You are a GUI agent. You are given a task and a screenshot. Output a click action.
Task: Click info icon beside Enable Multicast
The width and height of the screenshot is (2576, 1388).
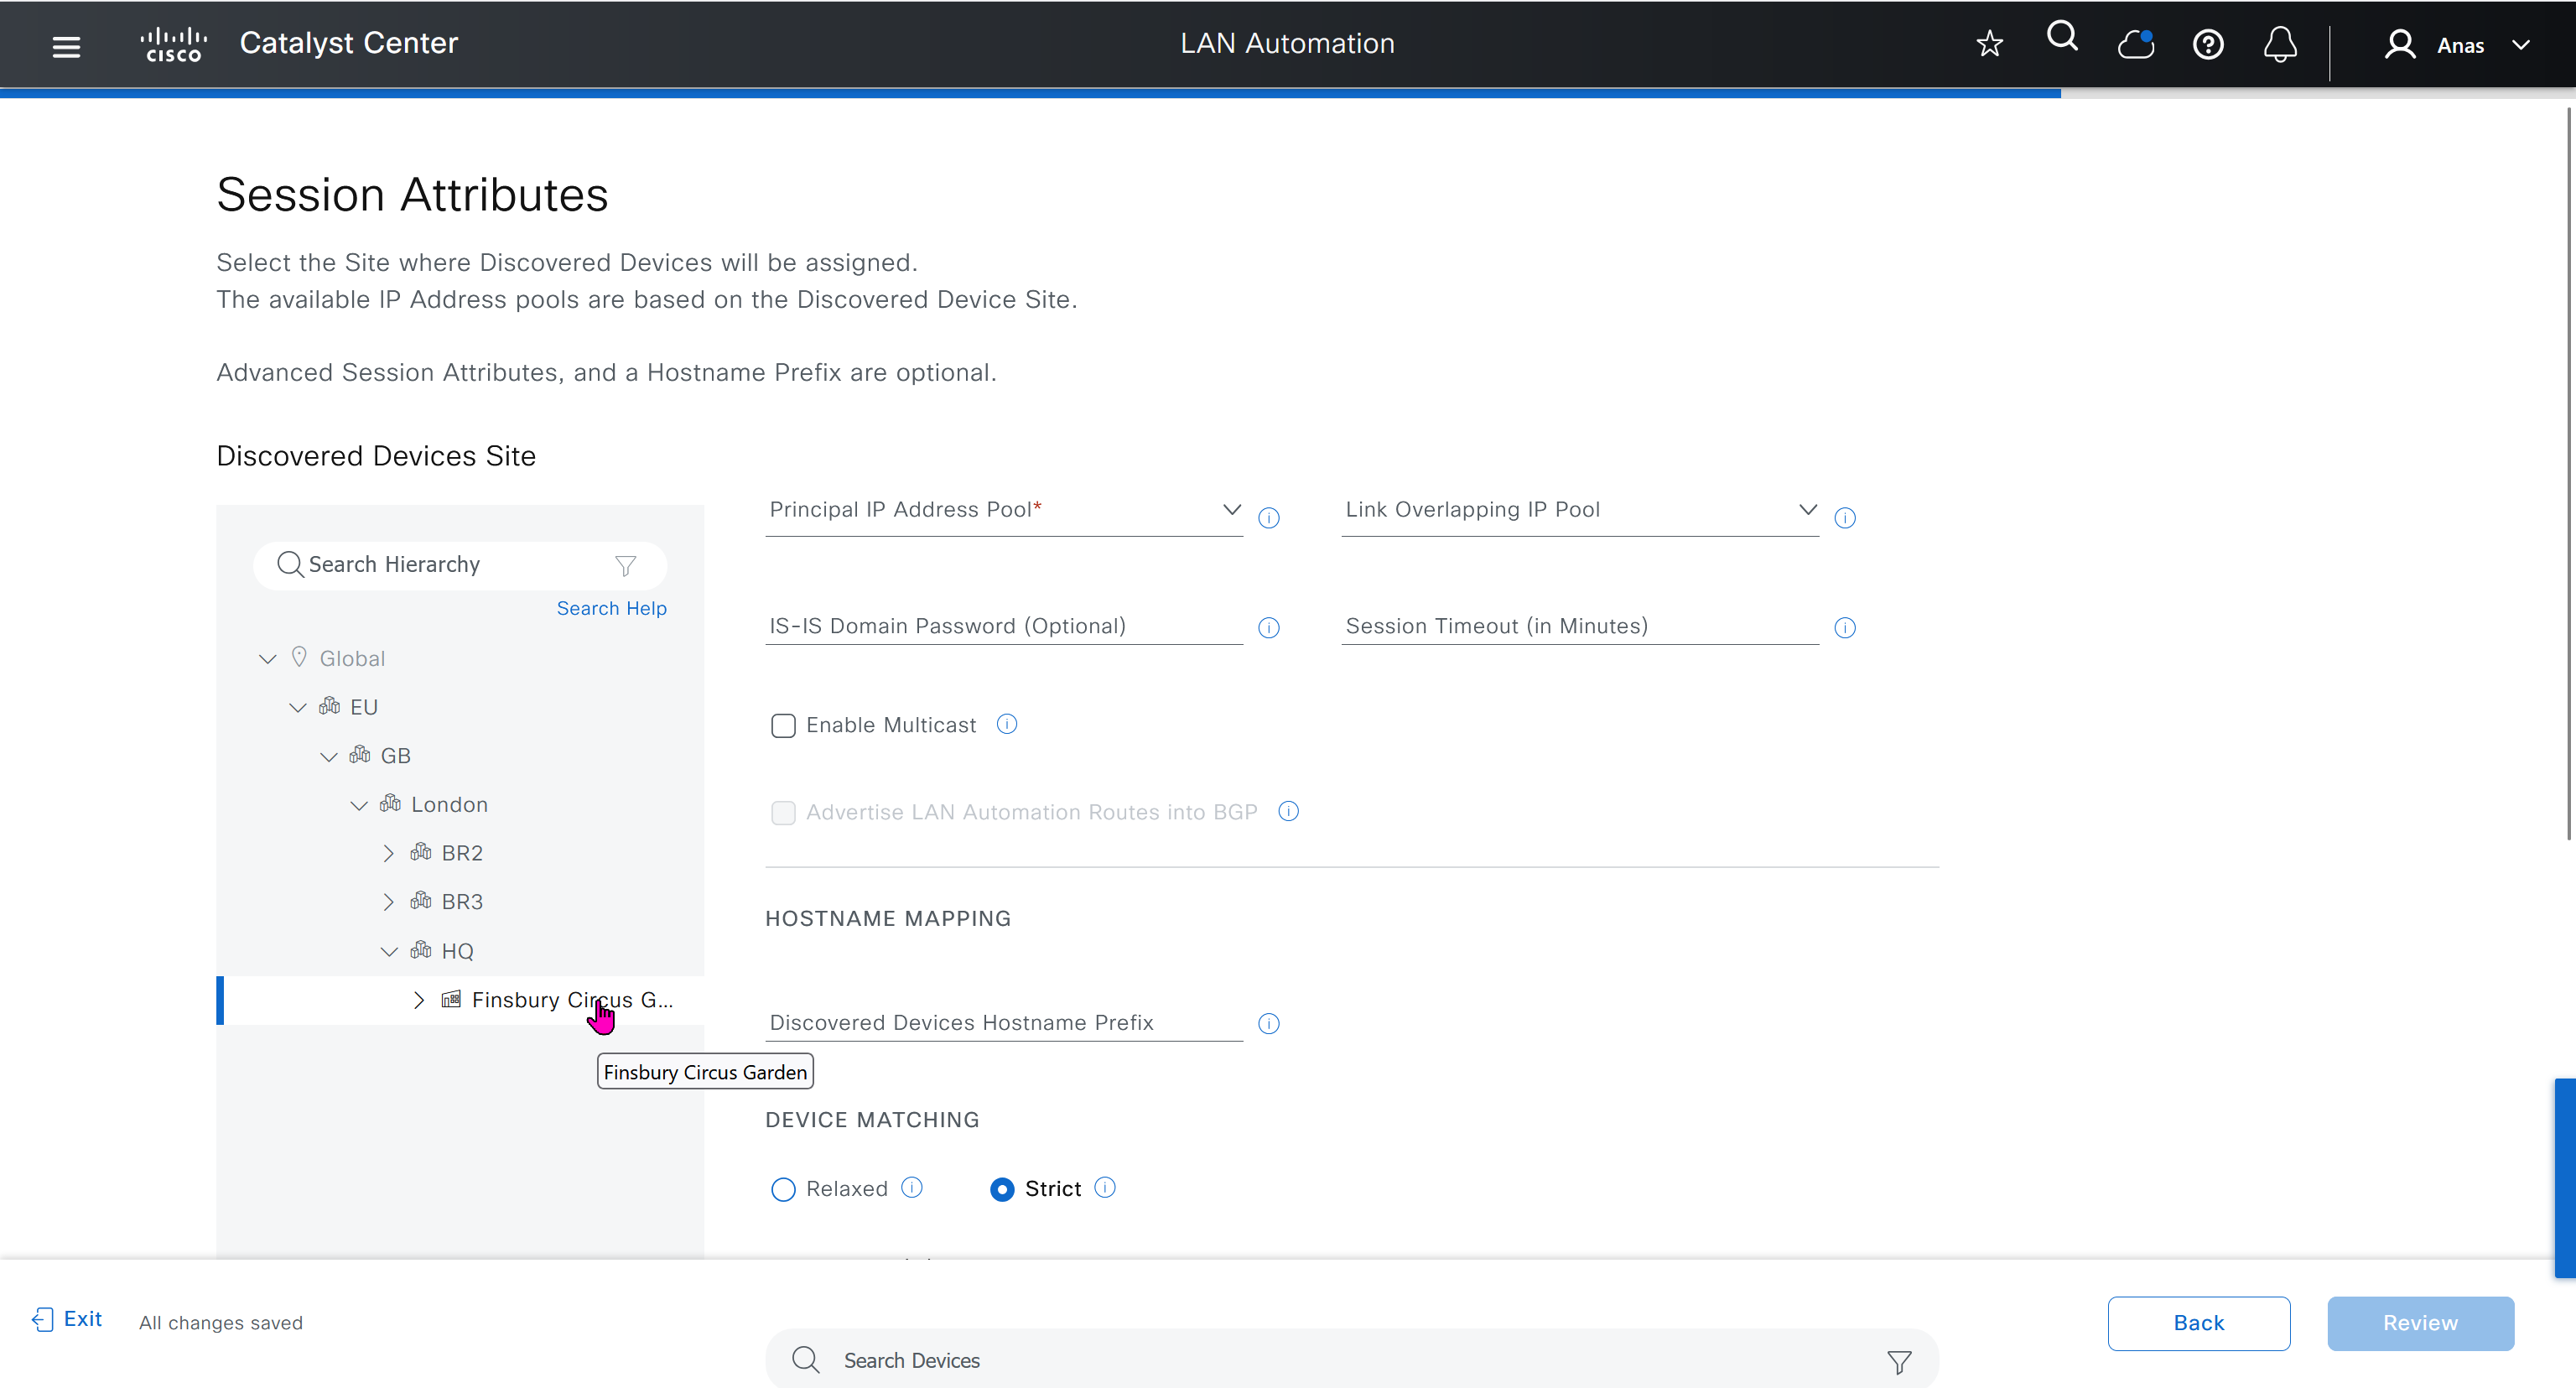pyautogui.click(x=1006, y=724)
